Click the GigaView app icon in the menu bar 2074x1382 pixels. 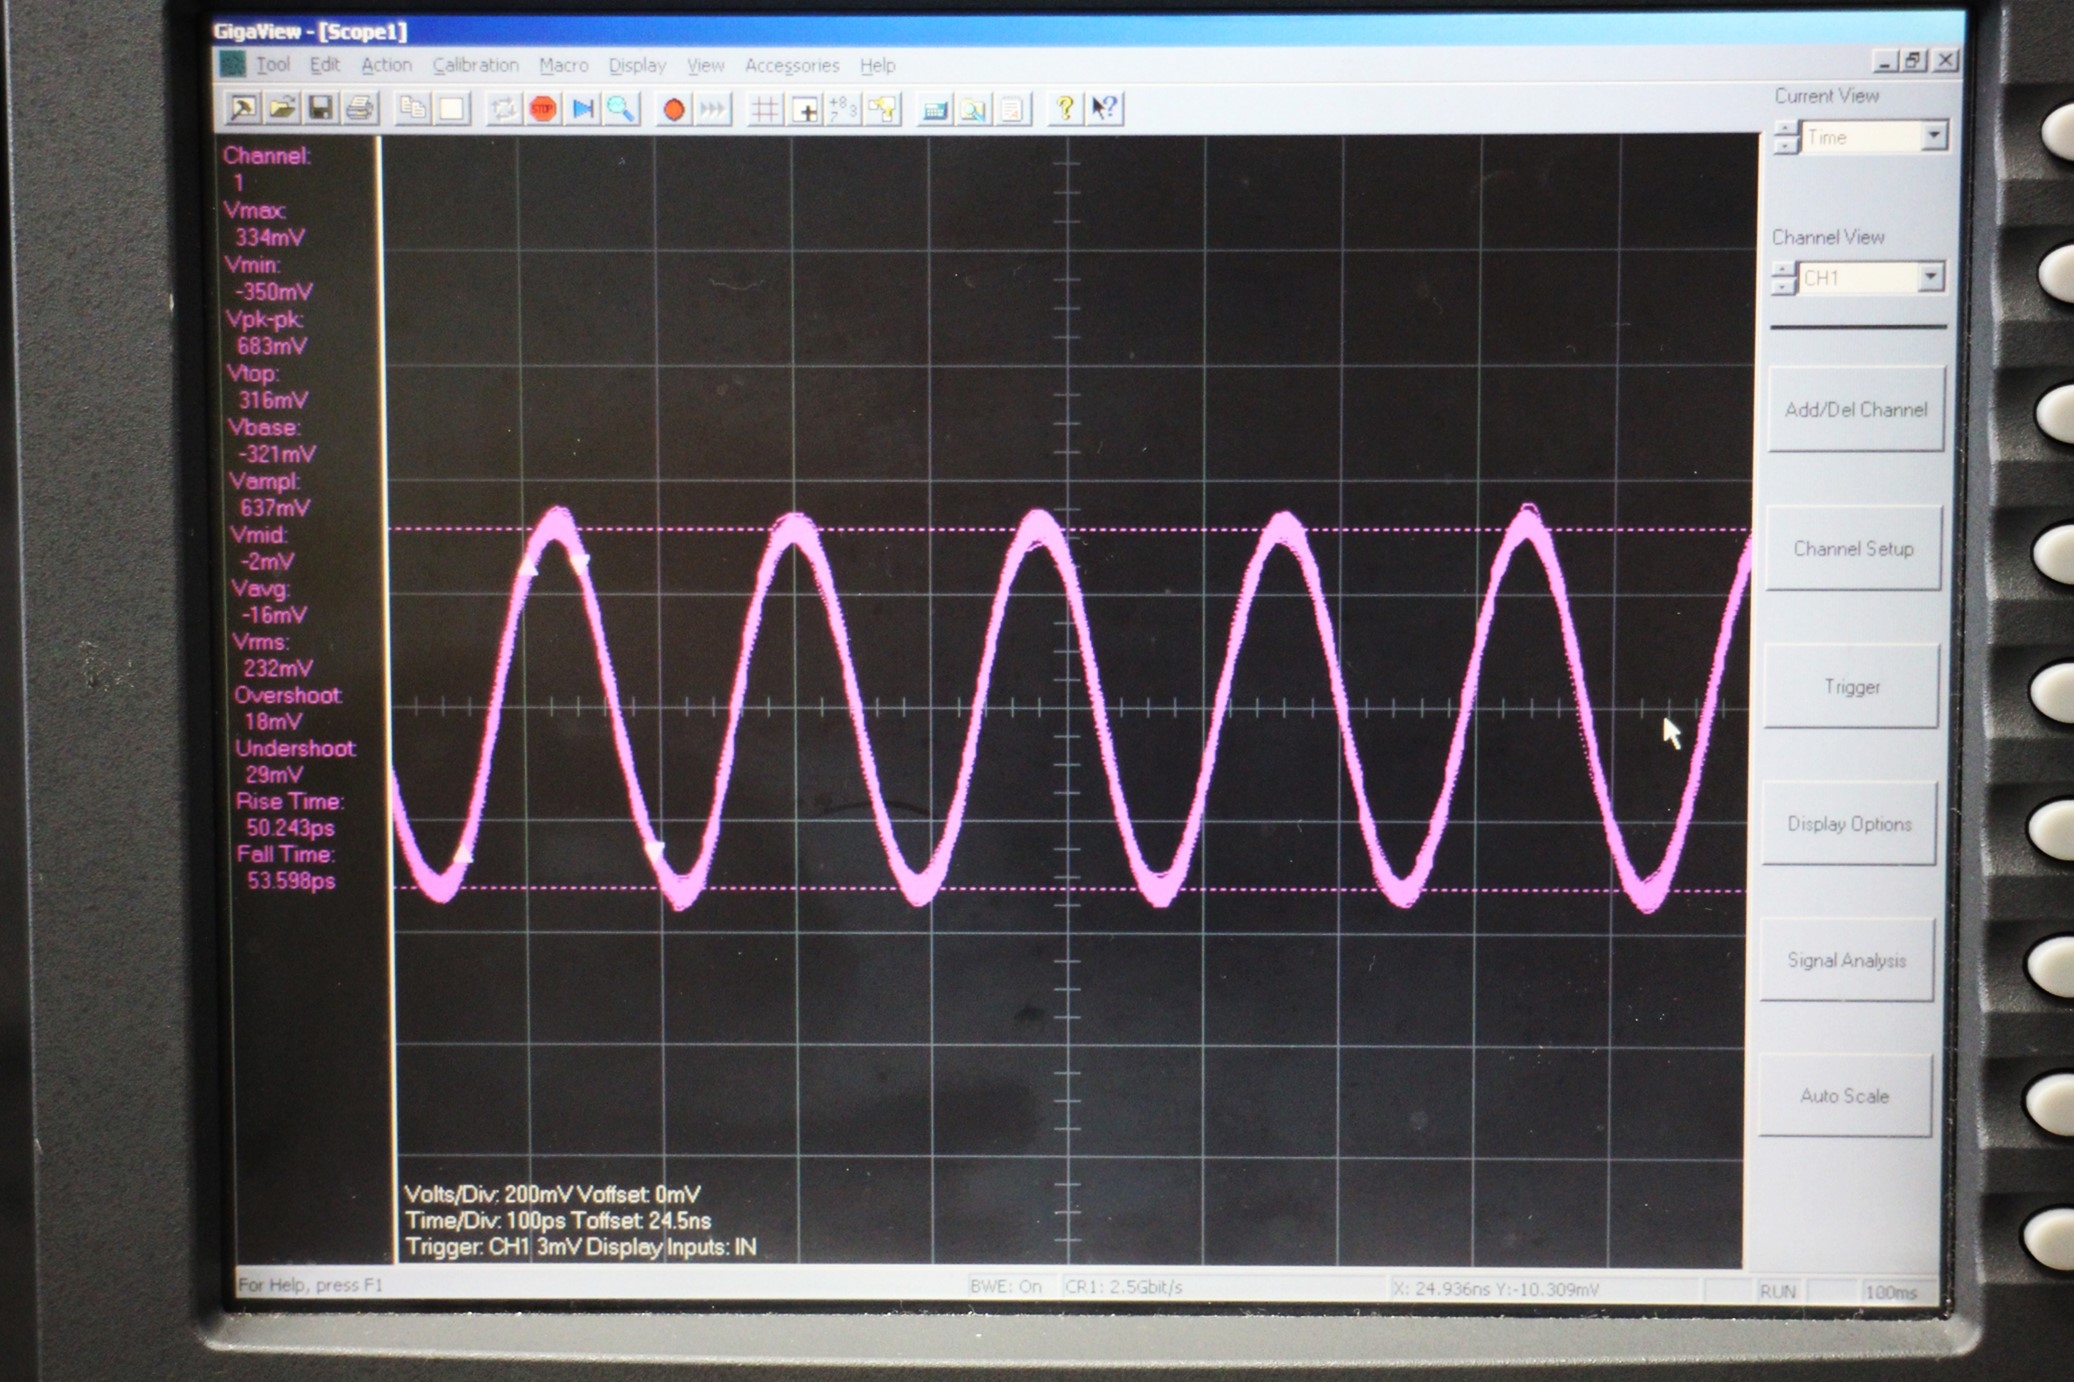click(x=233, y=65)
